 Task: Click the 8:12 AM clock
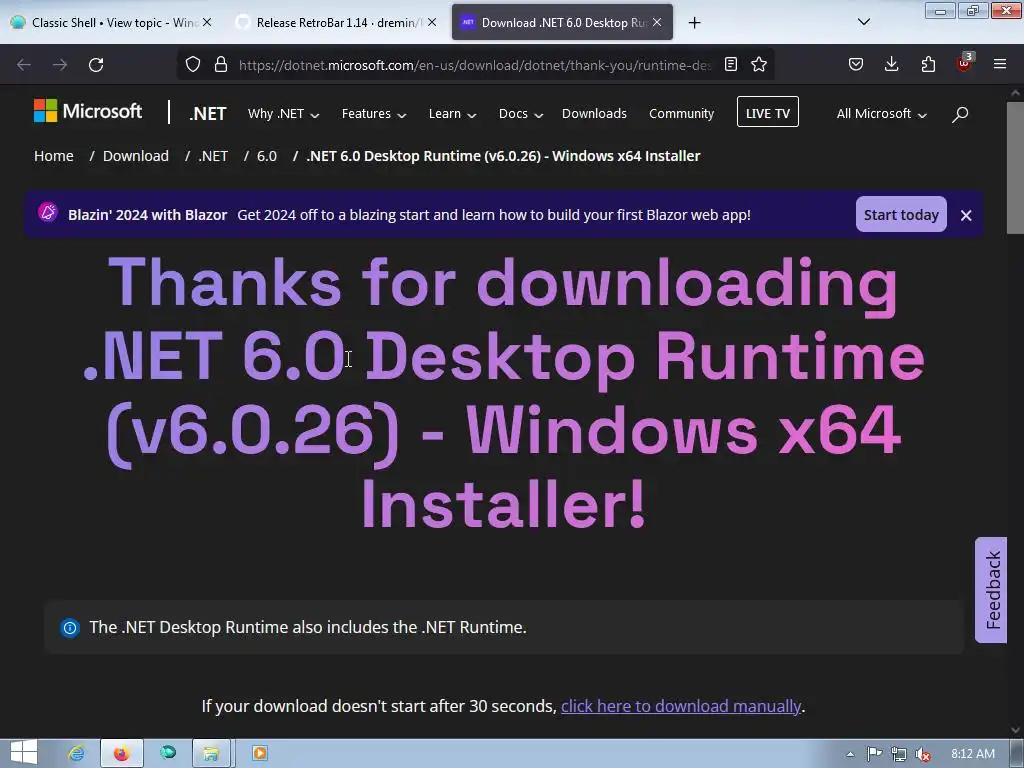973,754
